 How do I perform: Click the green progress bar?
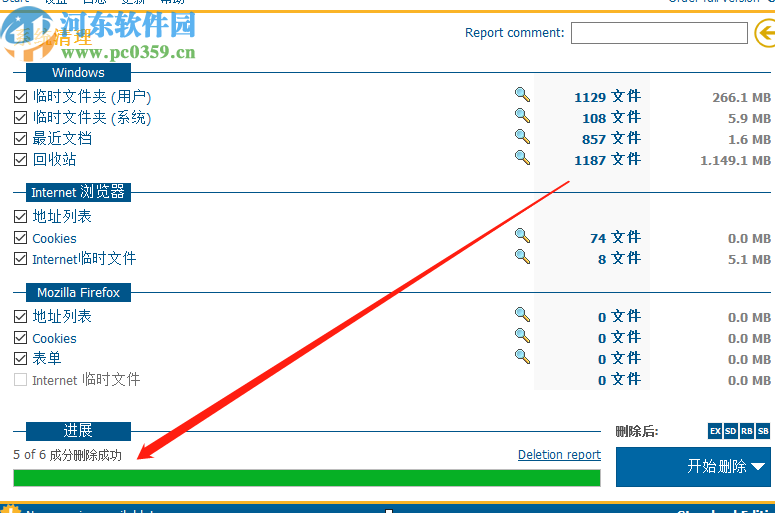(306, 478)
